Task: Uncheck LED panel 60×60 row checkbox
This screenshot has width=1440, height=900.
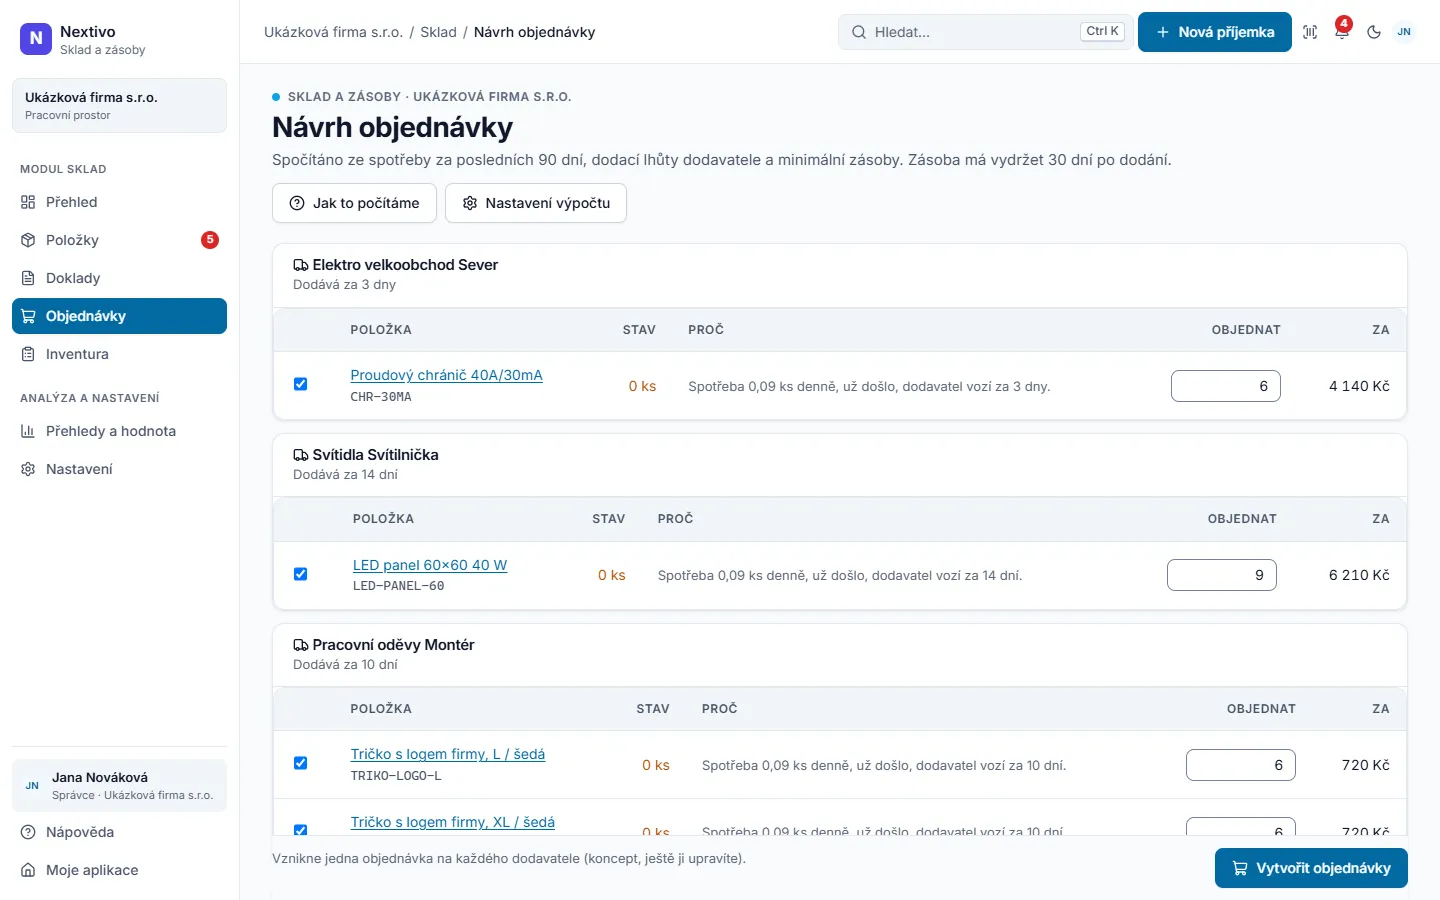Action: tap(300, 574)
